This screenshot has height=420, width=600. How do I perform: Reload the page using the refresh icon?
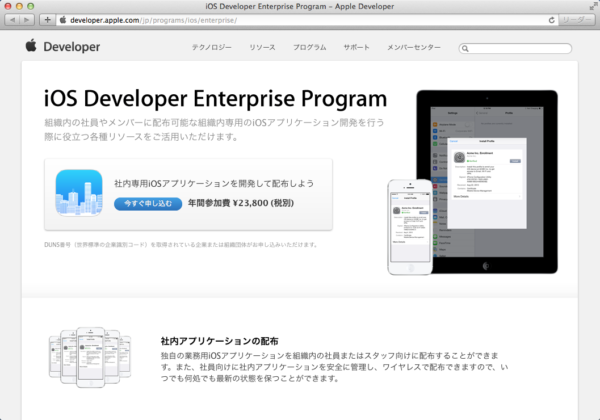point(551,20)
